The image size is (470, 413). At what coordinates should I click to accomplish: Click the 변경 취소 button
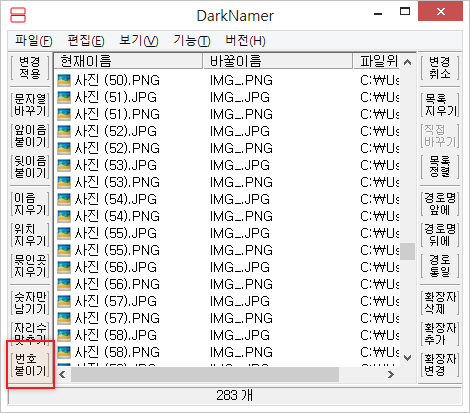(440, 68)
